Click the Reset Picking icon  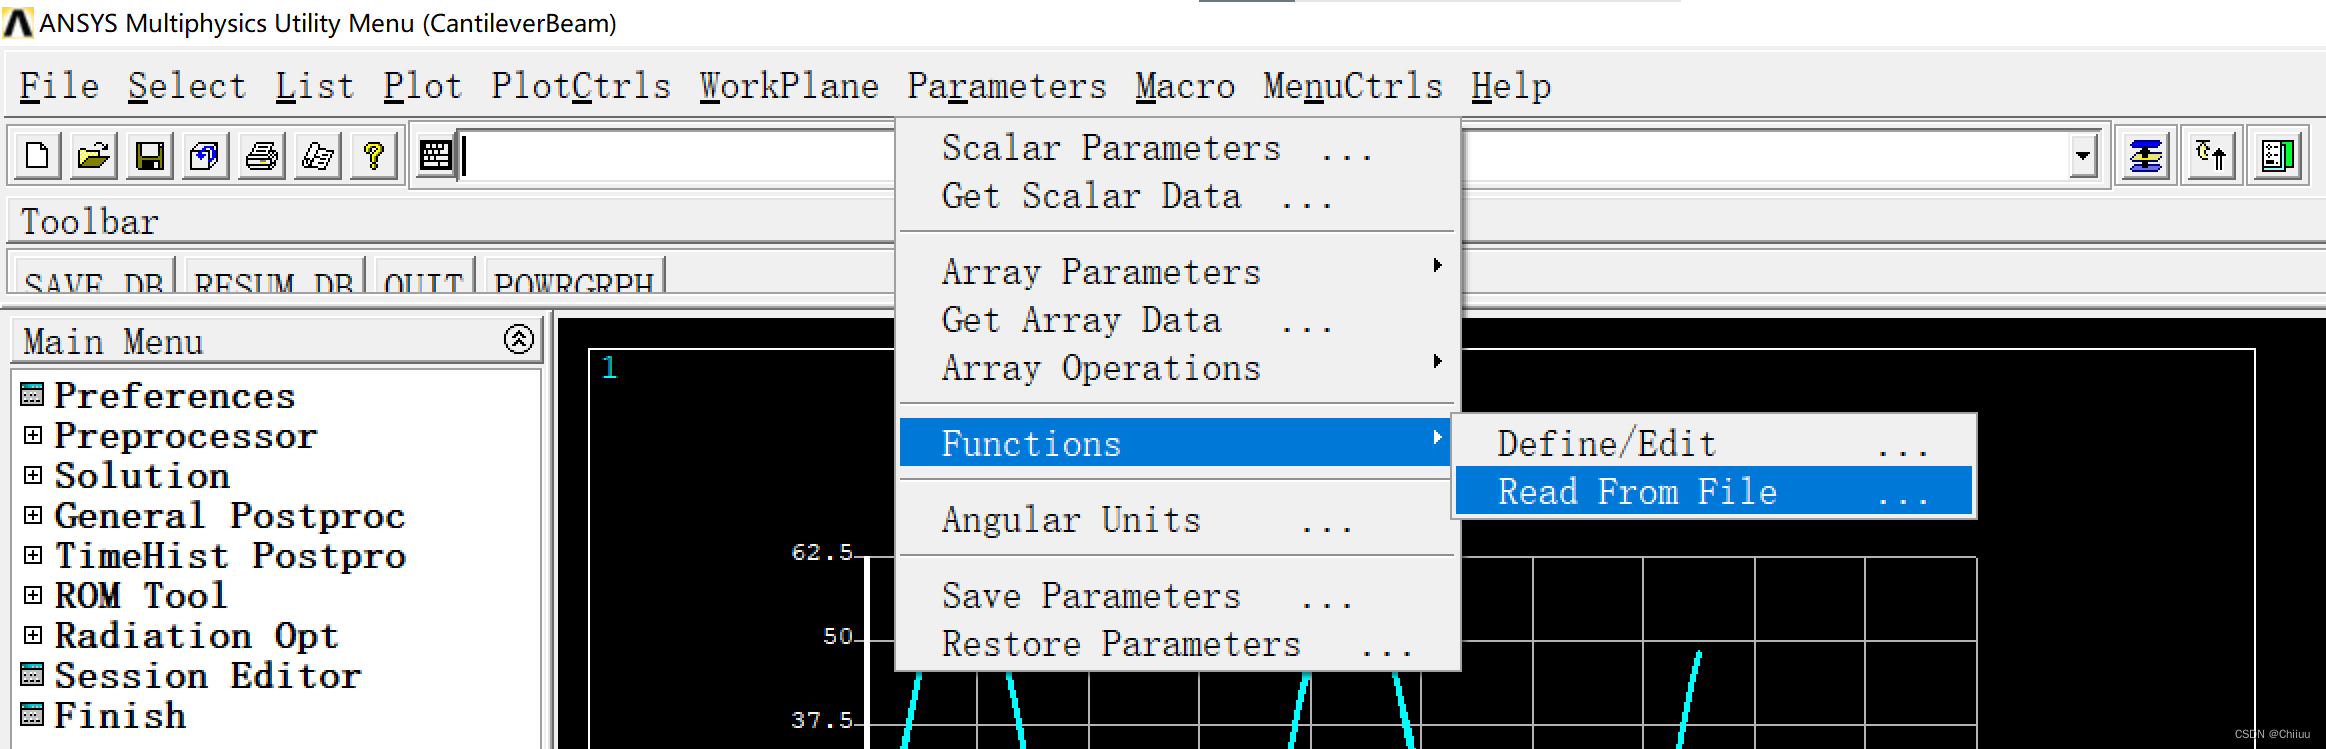click(2211, 155)
